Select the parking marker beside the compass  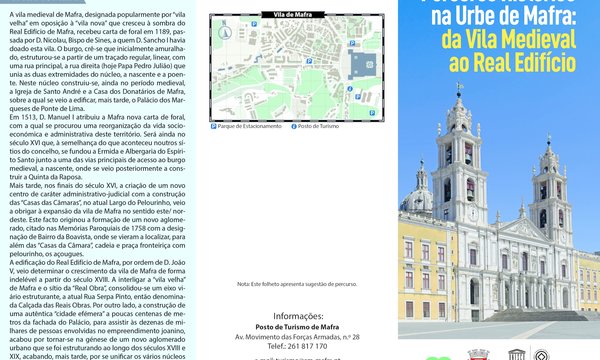254,24
